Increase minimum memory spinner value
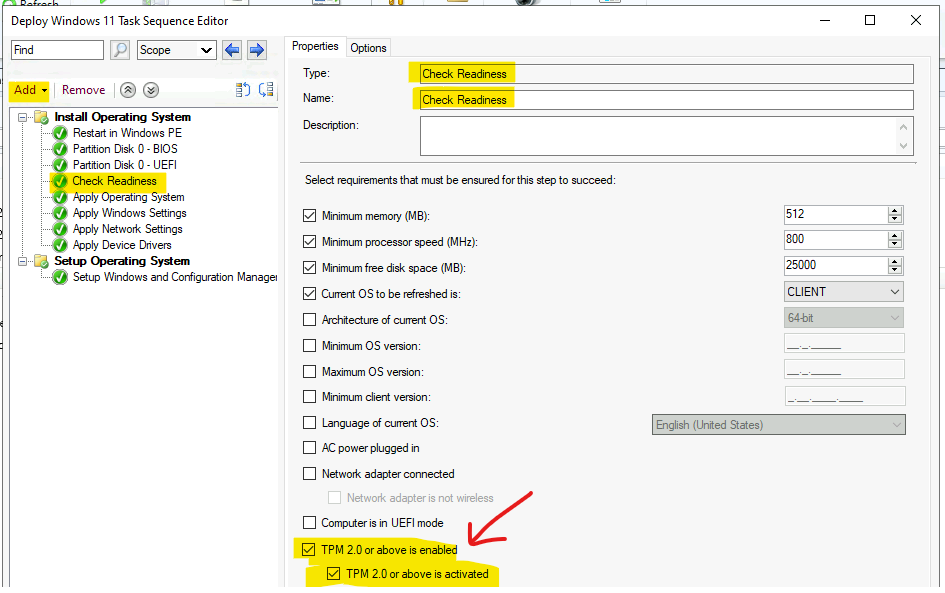This screenshot has height=593, width=945. pyautogui.click(x=895, y=210)
